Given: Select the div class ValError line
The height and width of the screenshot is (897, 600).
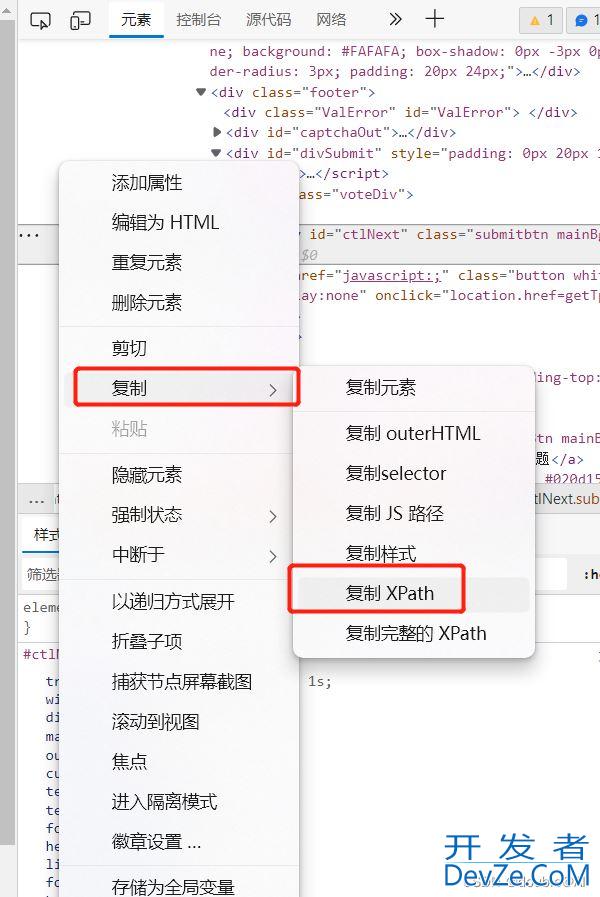Looking at the screenshot, I should (400, 112).
